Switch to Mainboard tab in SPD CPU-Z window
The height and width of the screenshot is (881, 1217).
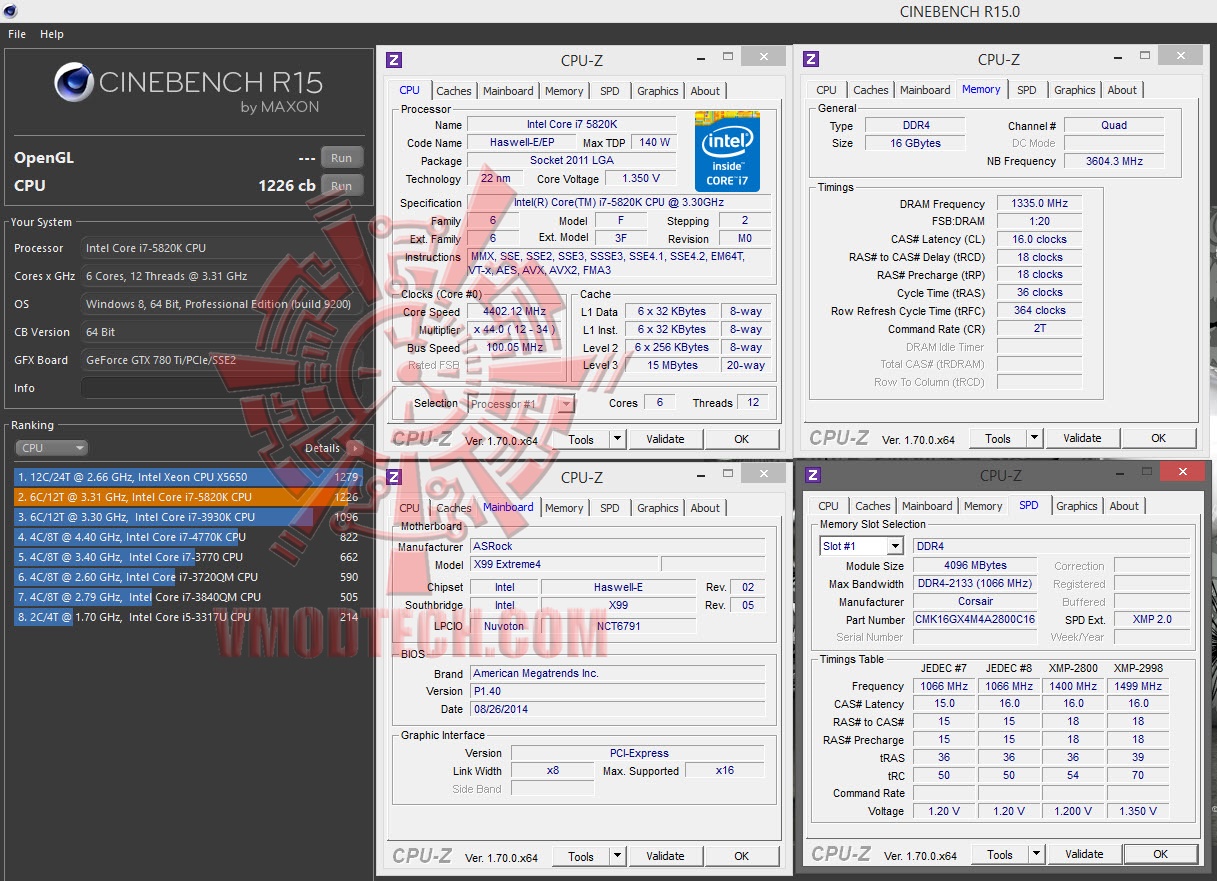tap(927, 506)
